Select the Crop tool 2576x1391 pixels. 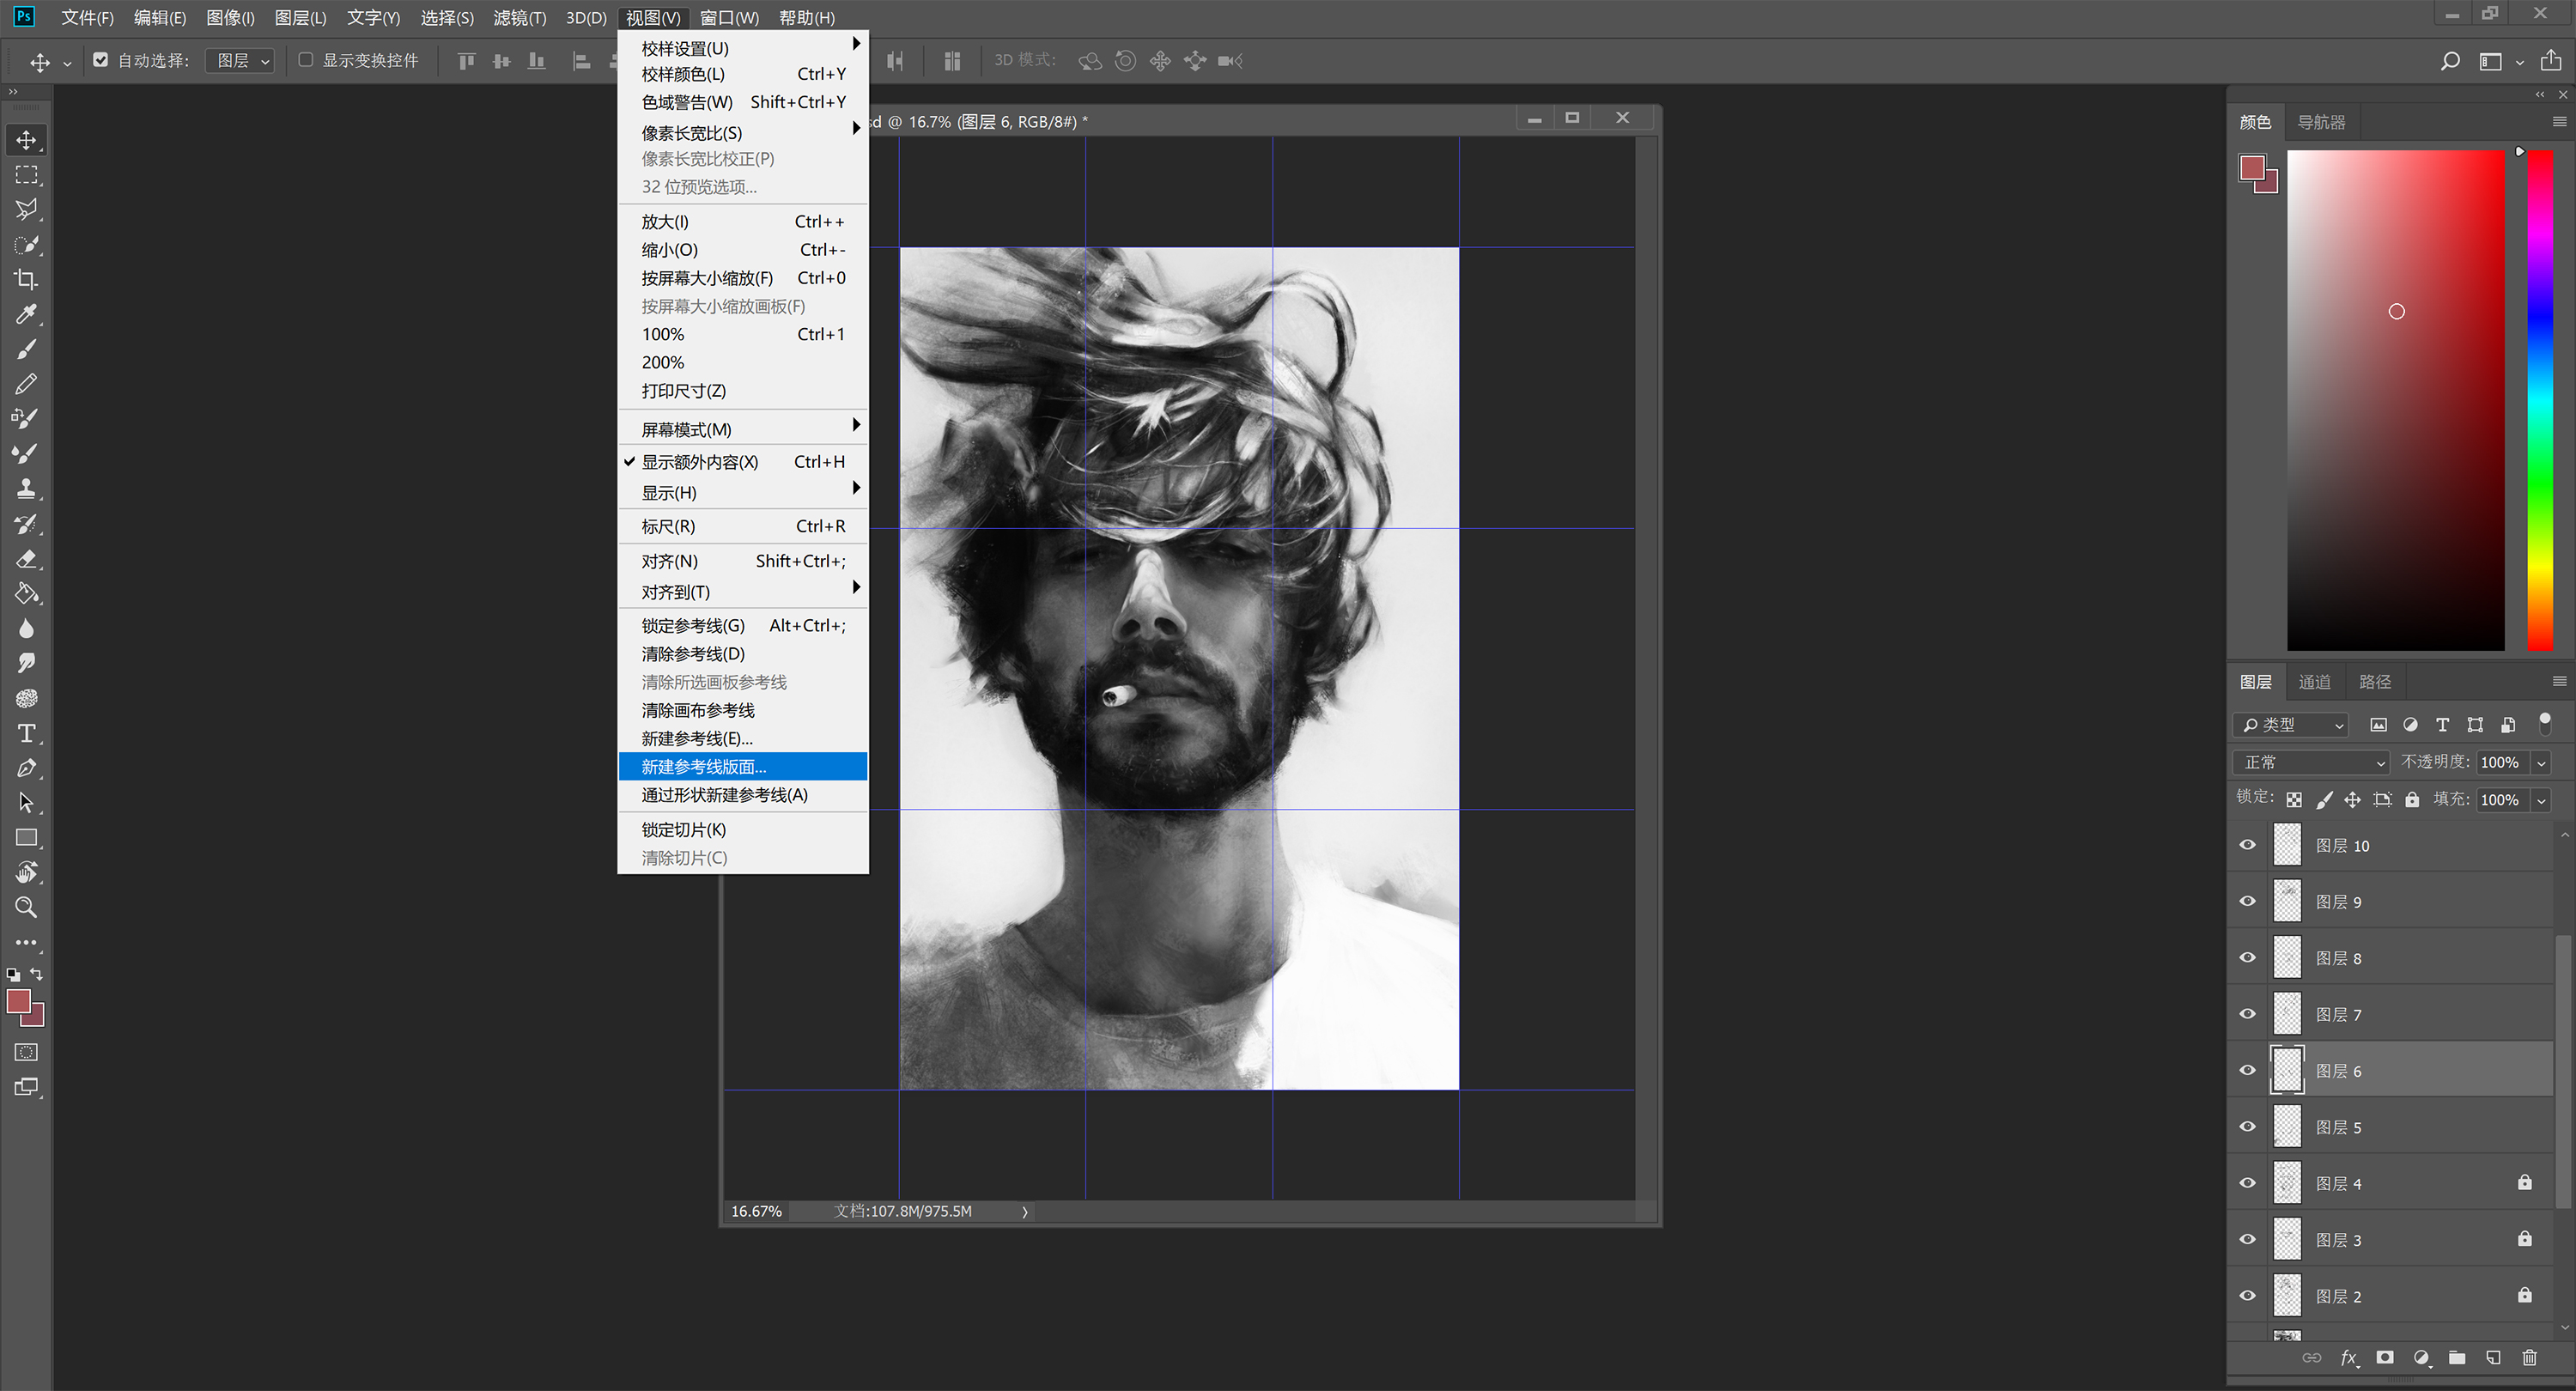(26, 279)
